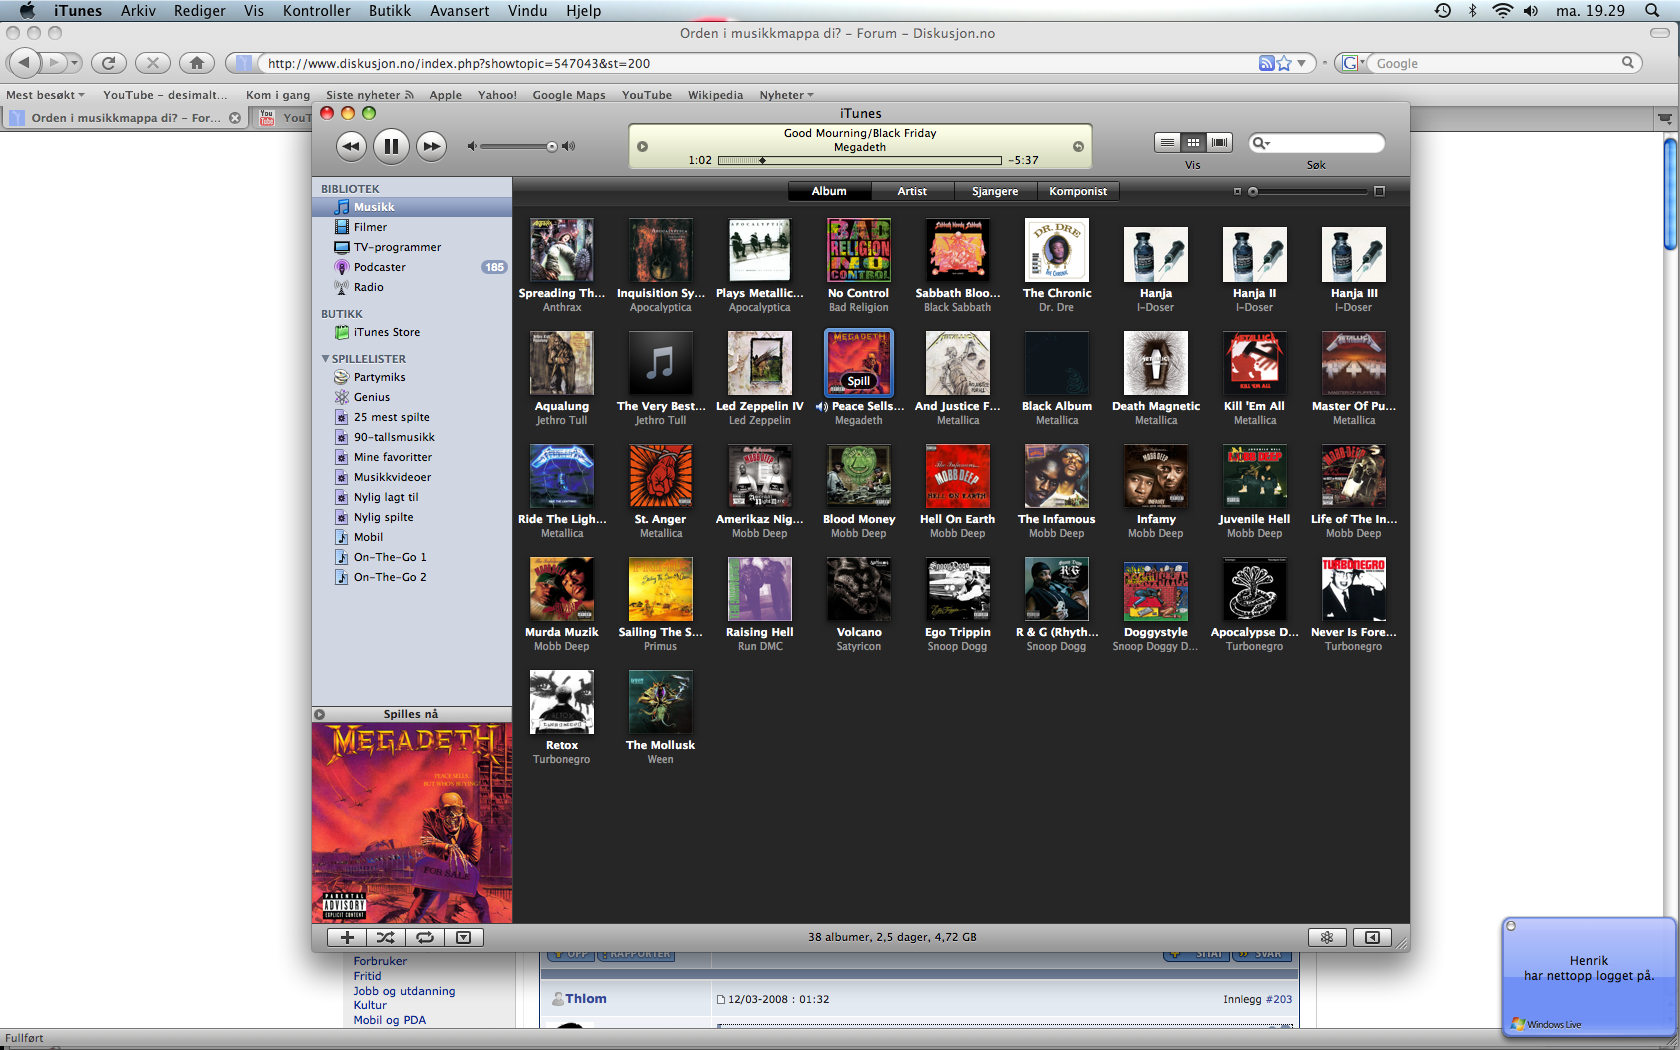Open Kontroller menu in menu bar
This screenshot has width=1680, height=1050.
[316, 11]
